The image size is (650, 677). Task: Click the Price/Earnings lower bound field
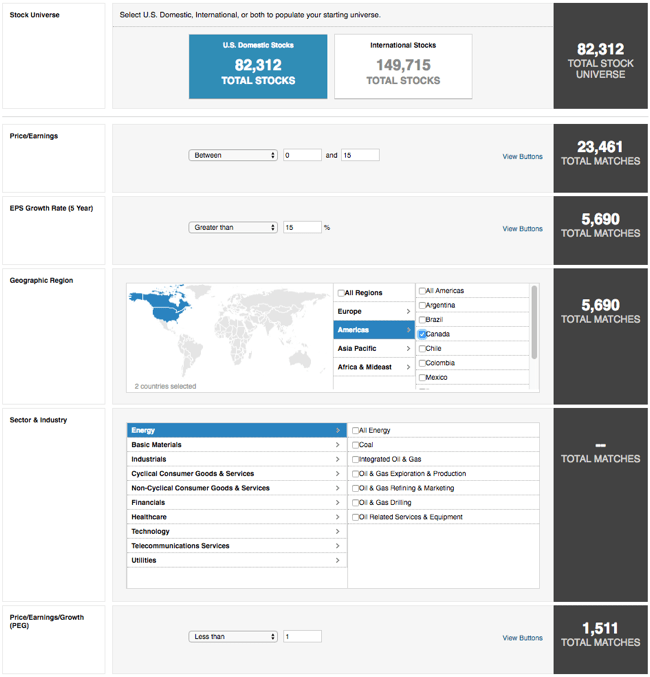click(302, 155)
